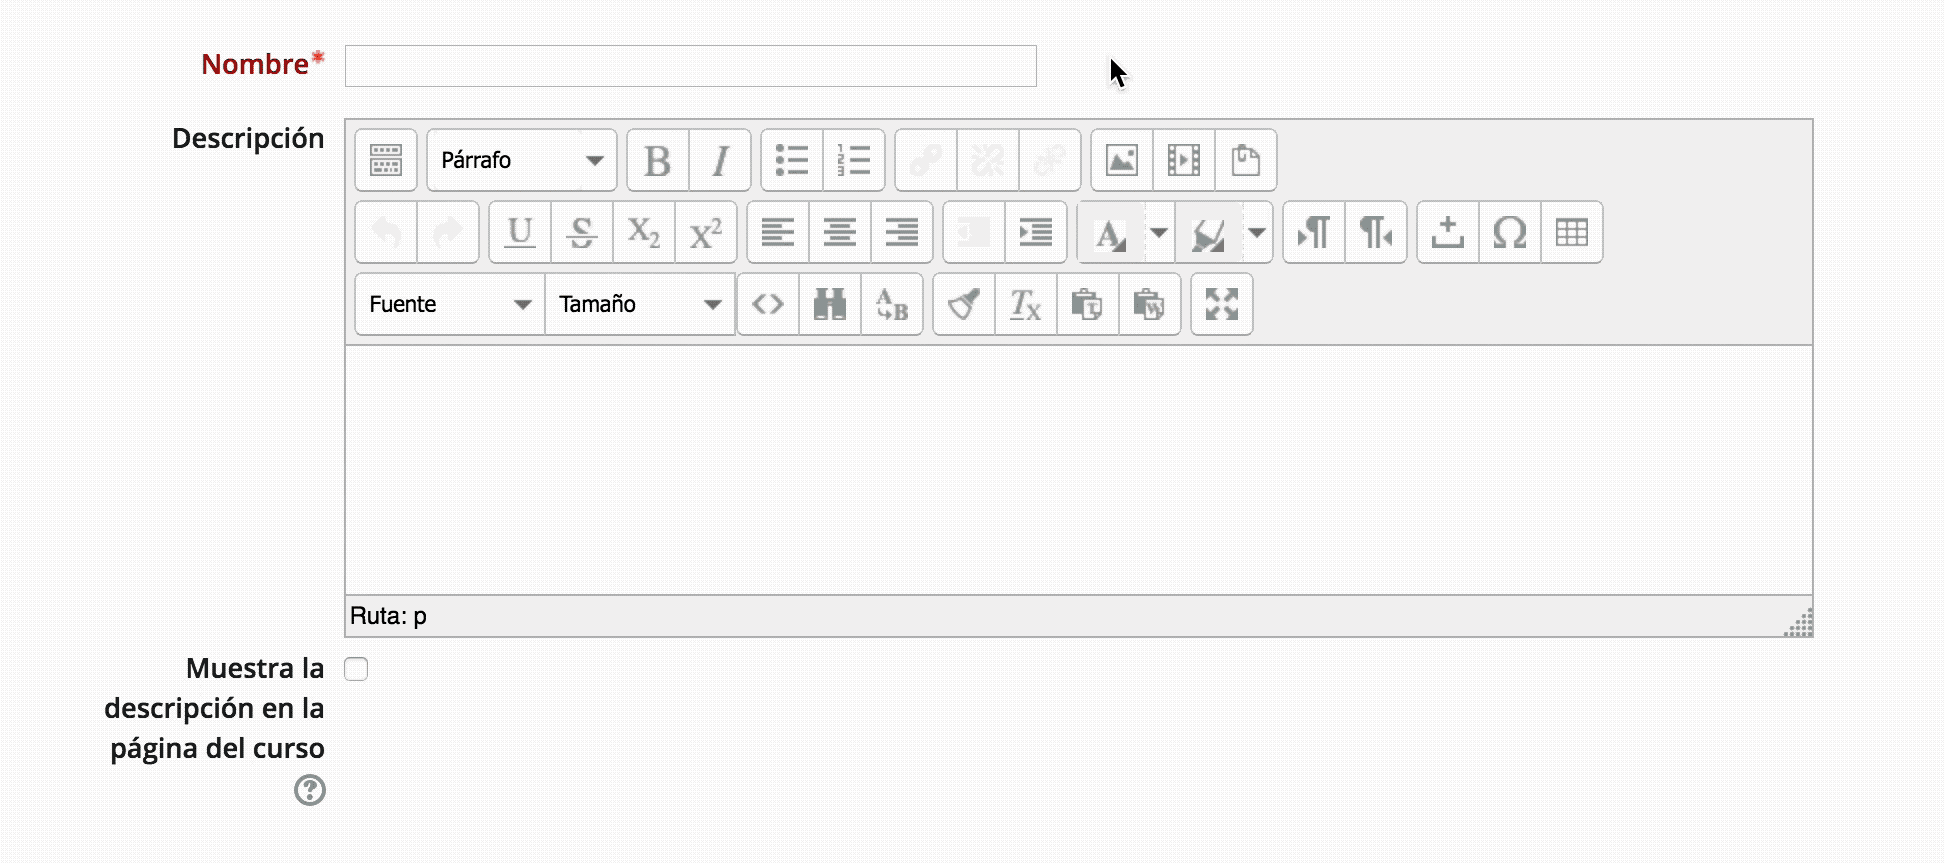Toggle the toolbar rows icon
Screen dimensions: 1944x864
pos(385,160)
